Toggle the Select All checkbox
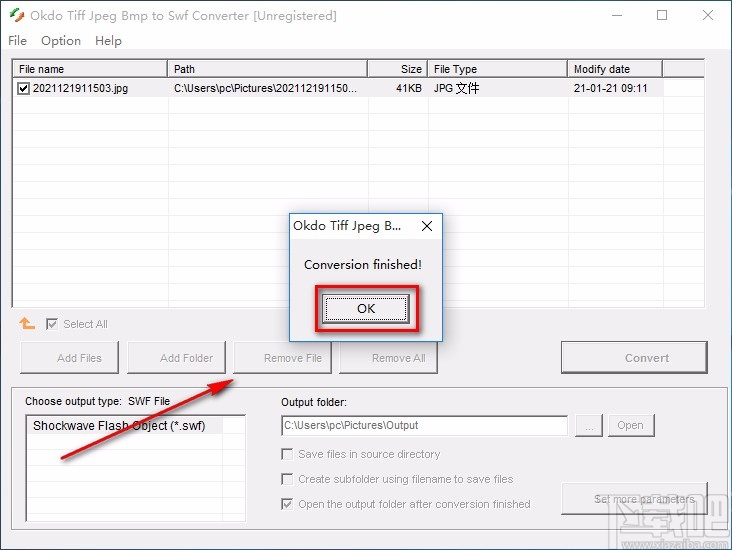This screenshot has width=732, height=550. [x=52, y=324]
